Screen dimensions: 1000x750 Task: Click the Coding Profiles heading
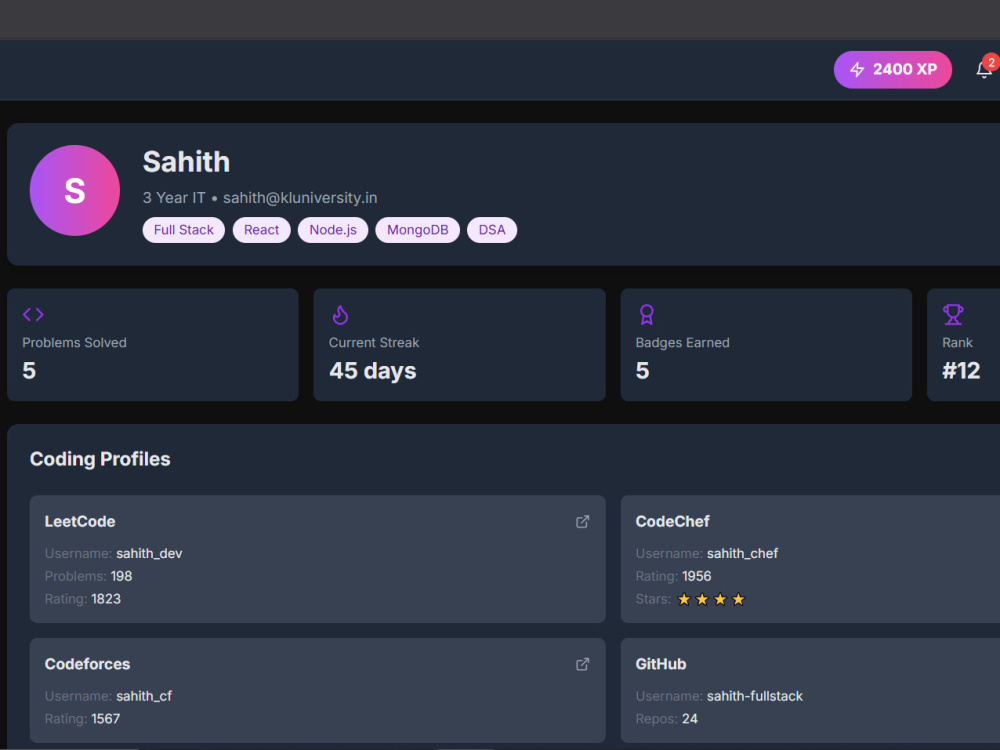click(100, 459)
